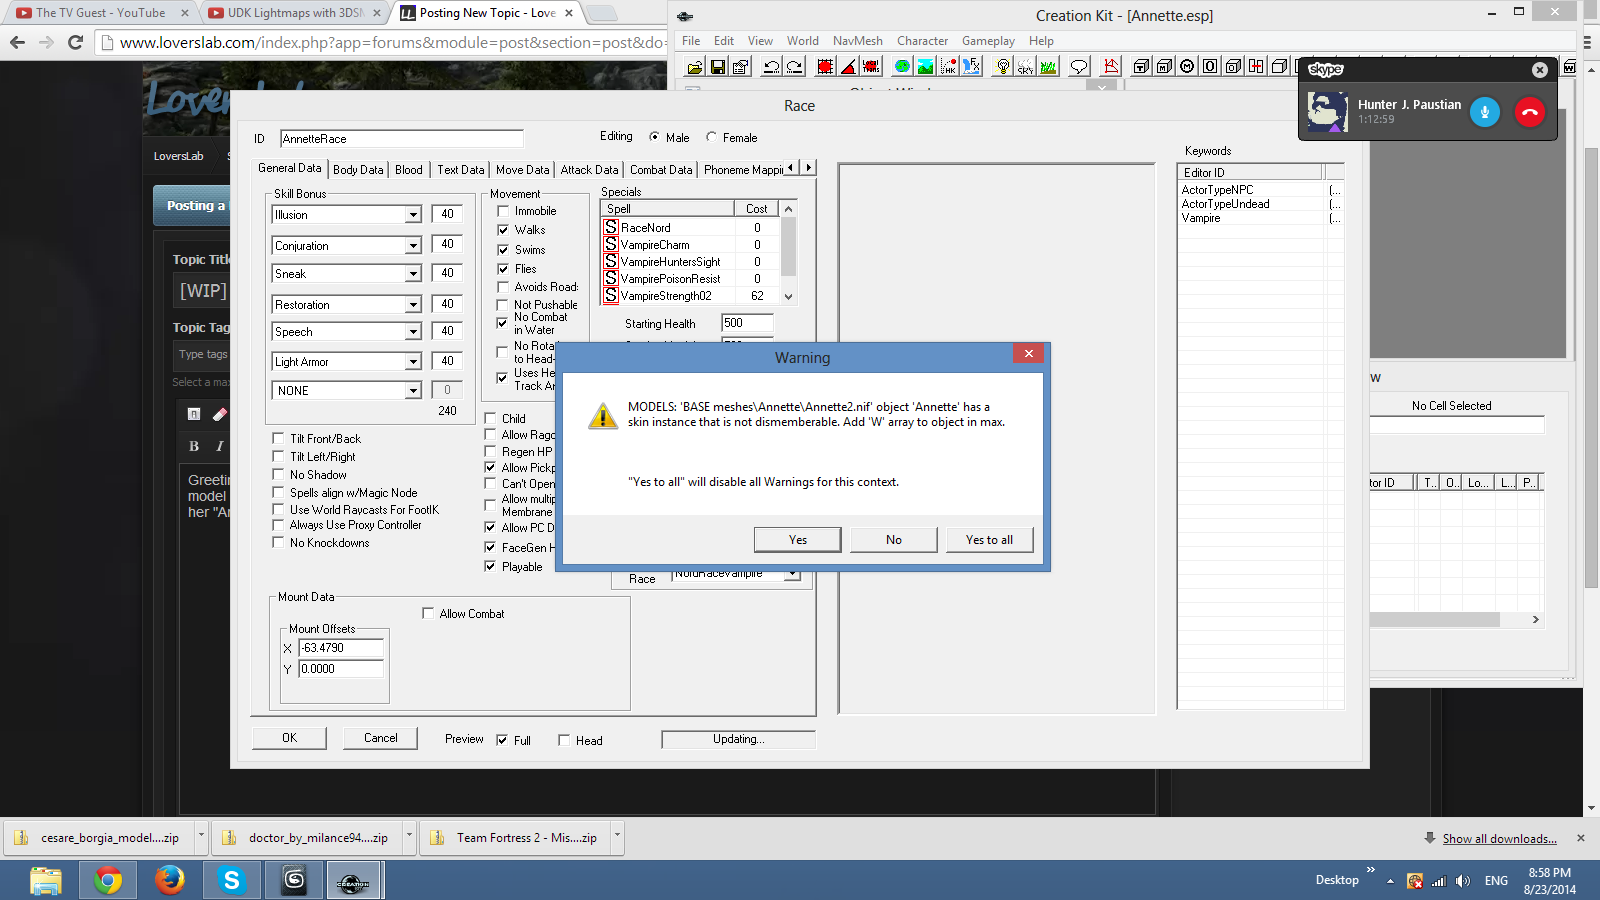Toggle the Swims movement checkbox
1600x900 pixels.
click(503, 250)
